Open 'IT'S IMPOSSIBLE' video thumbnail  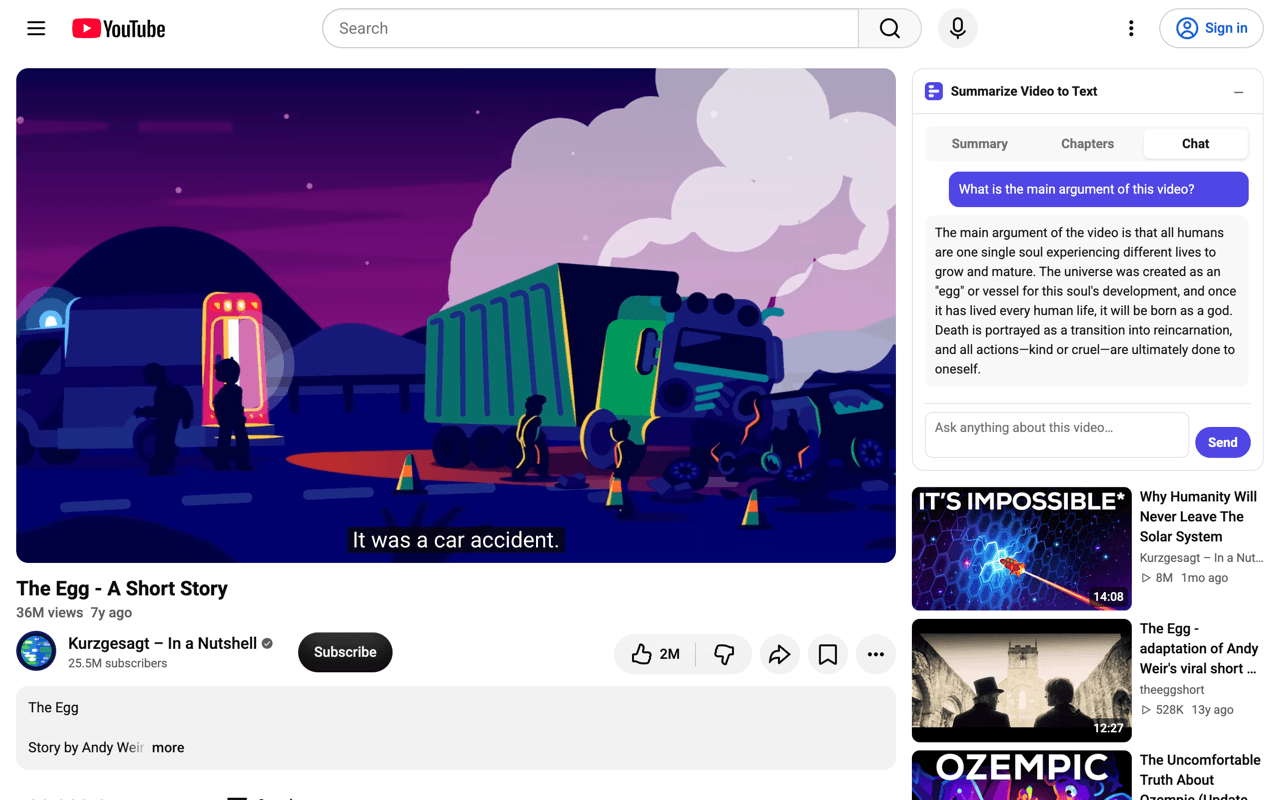(x=1021, y=549)
